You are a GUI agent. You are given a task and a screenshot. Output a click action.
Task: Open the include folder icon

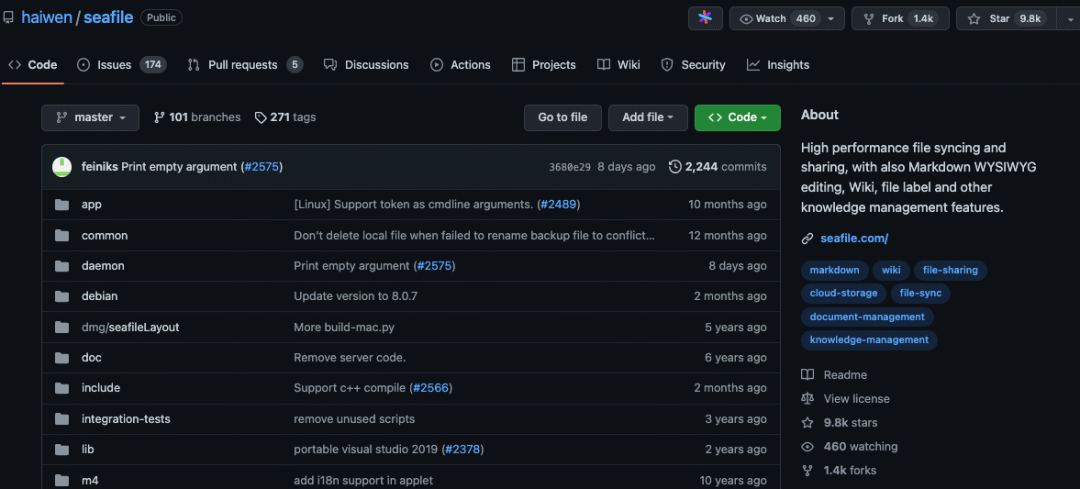62,388
